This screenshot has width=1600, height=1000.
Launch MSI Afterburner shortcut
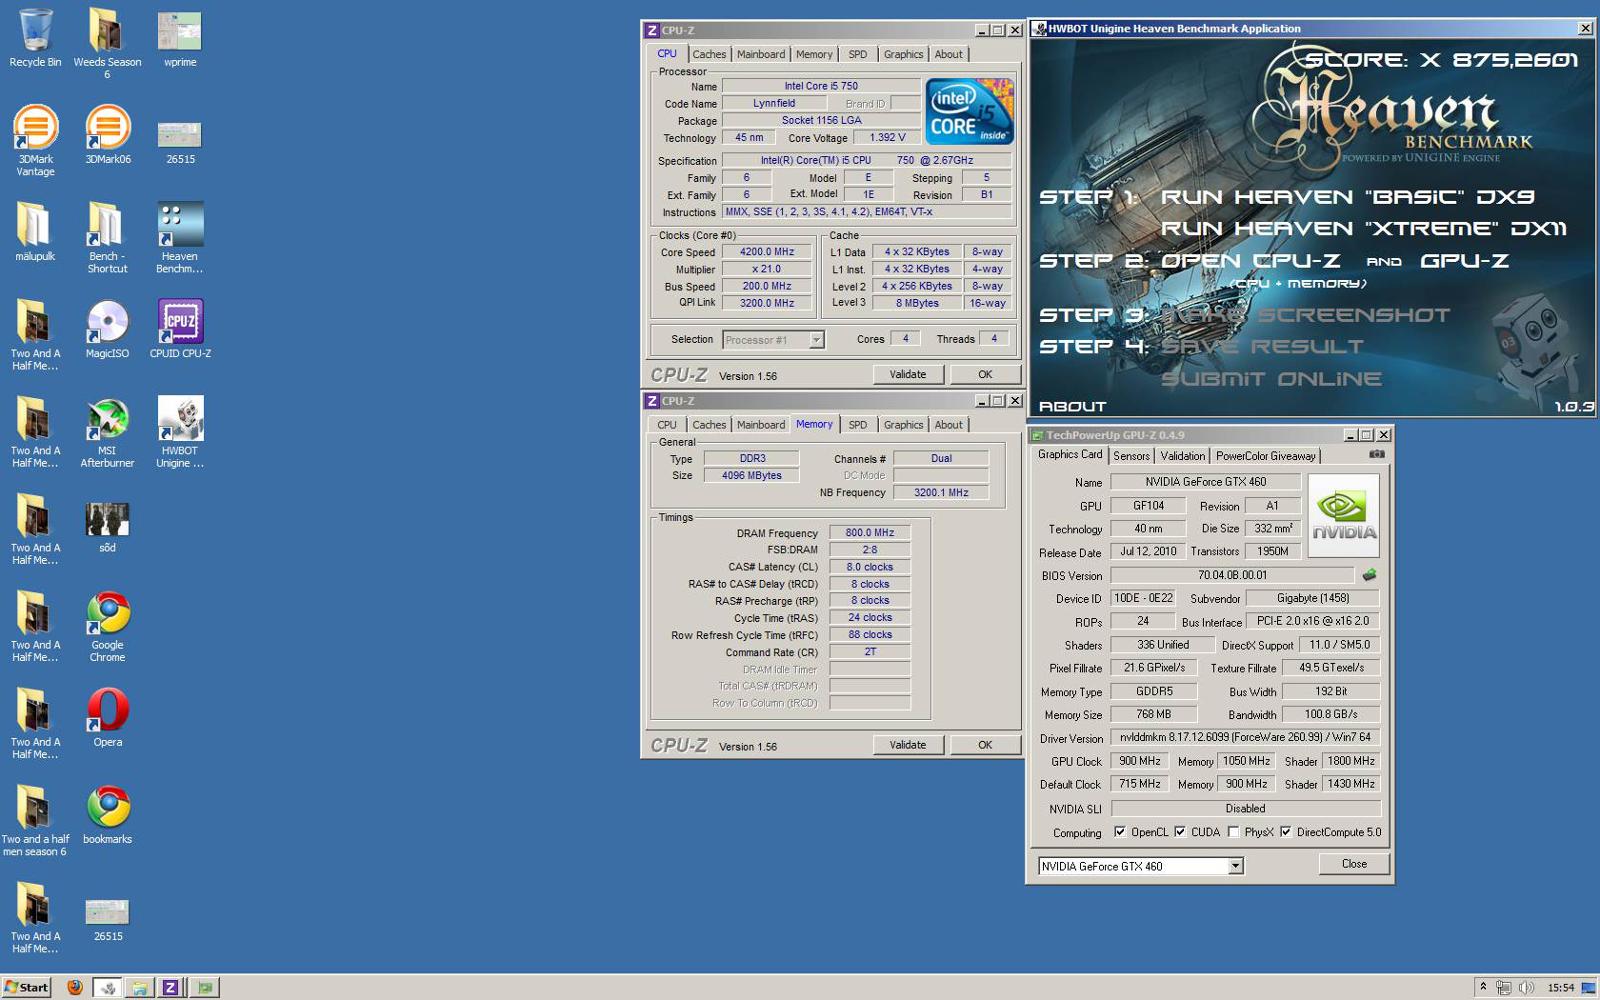(107, 431)
